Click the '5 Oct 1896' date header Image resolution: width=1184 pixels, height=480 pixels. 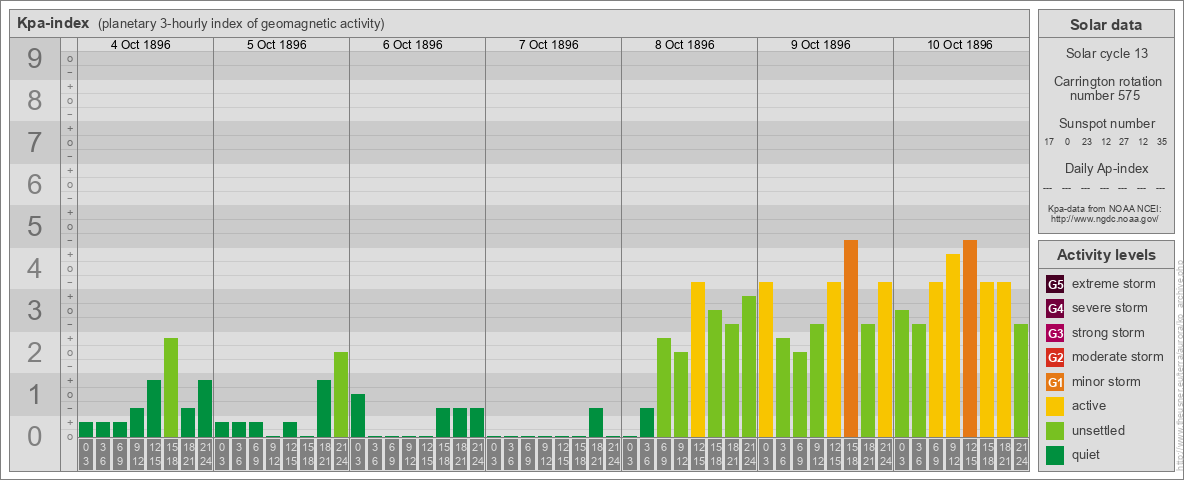pyautogui.click(x=276, y=45)
